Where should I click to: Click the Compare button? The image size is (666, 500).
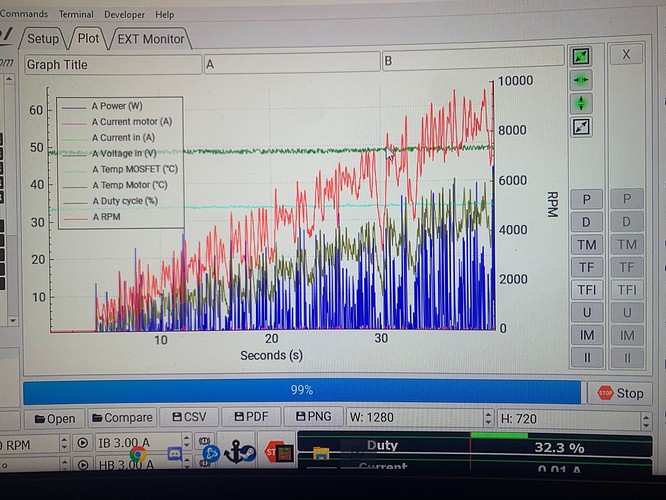(x=121, y=418)
